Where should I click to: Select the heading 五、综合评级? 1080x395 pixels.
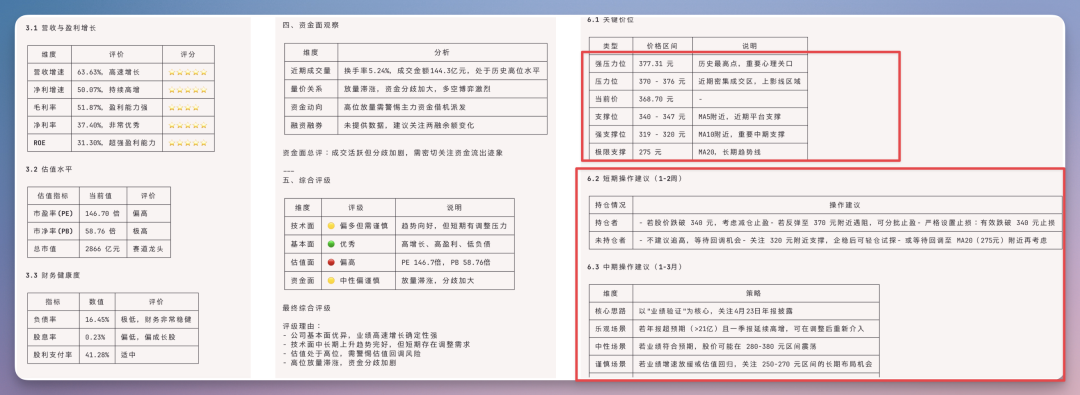click(307, 180)
